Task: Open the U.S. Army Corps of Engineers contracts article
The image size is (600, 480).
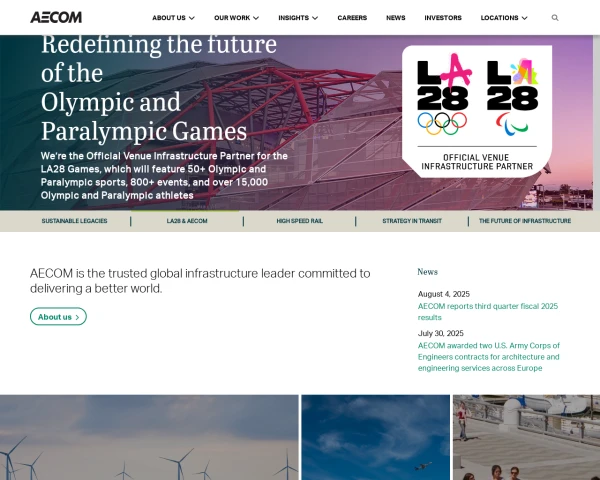Action: [x=489, y=357]
